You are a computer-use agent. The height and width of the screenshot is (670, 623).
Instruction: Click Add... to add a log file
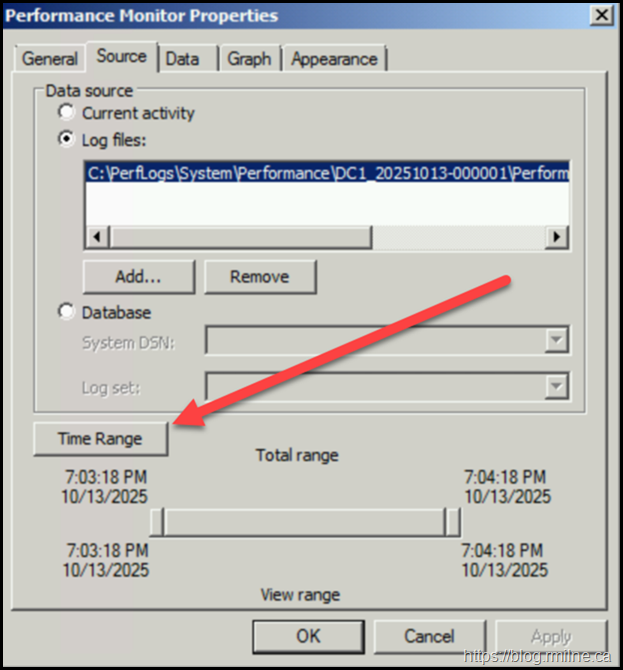point(138,276)
